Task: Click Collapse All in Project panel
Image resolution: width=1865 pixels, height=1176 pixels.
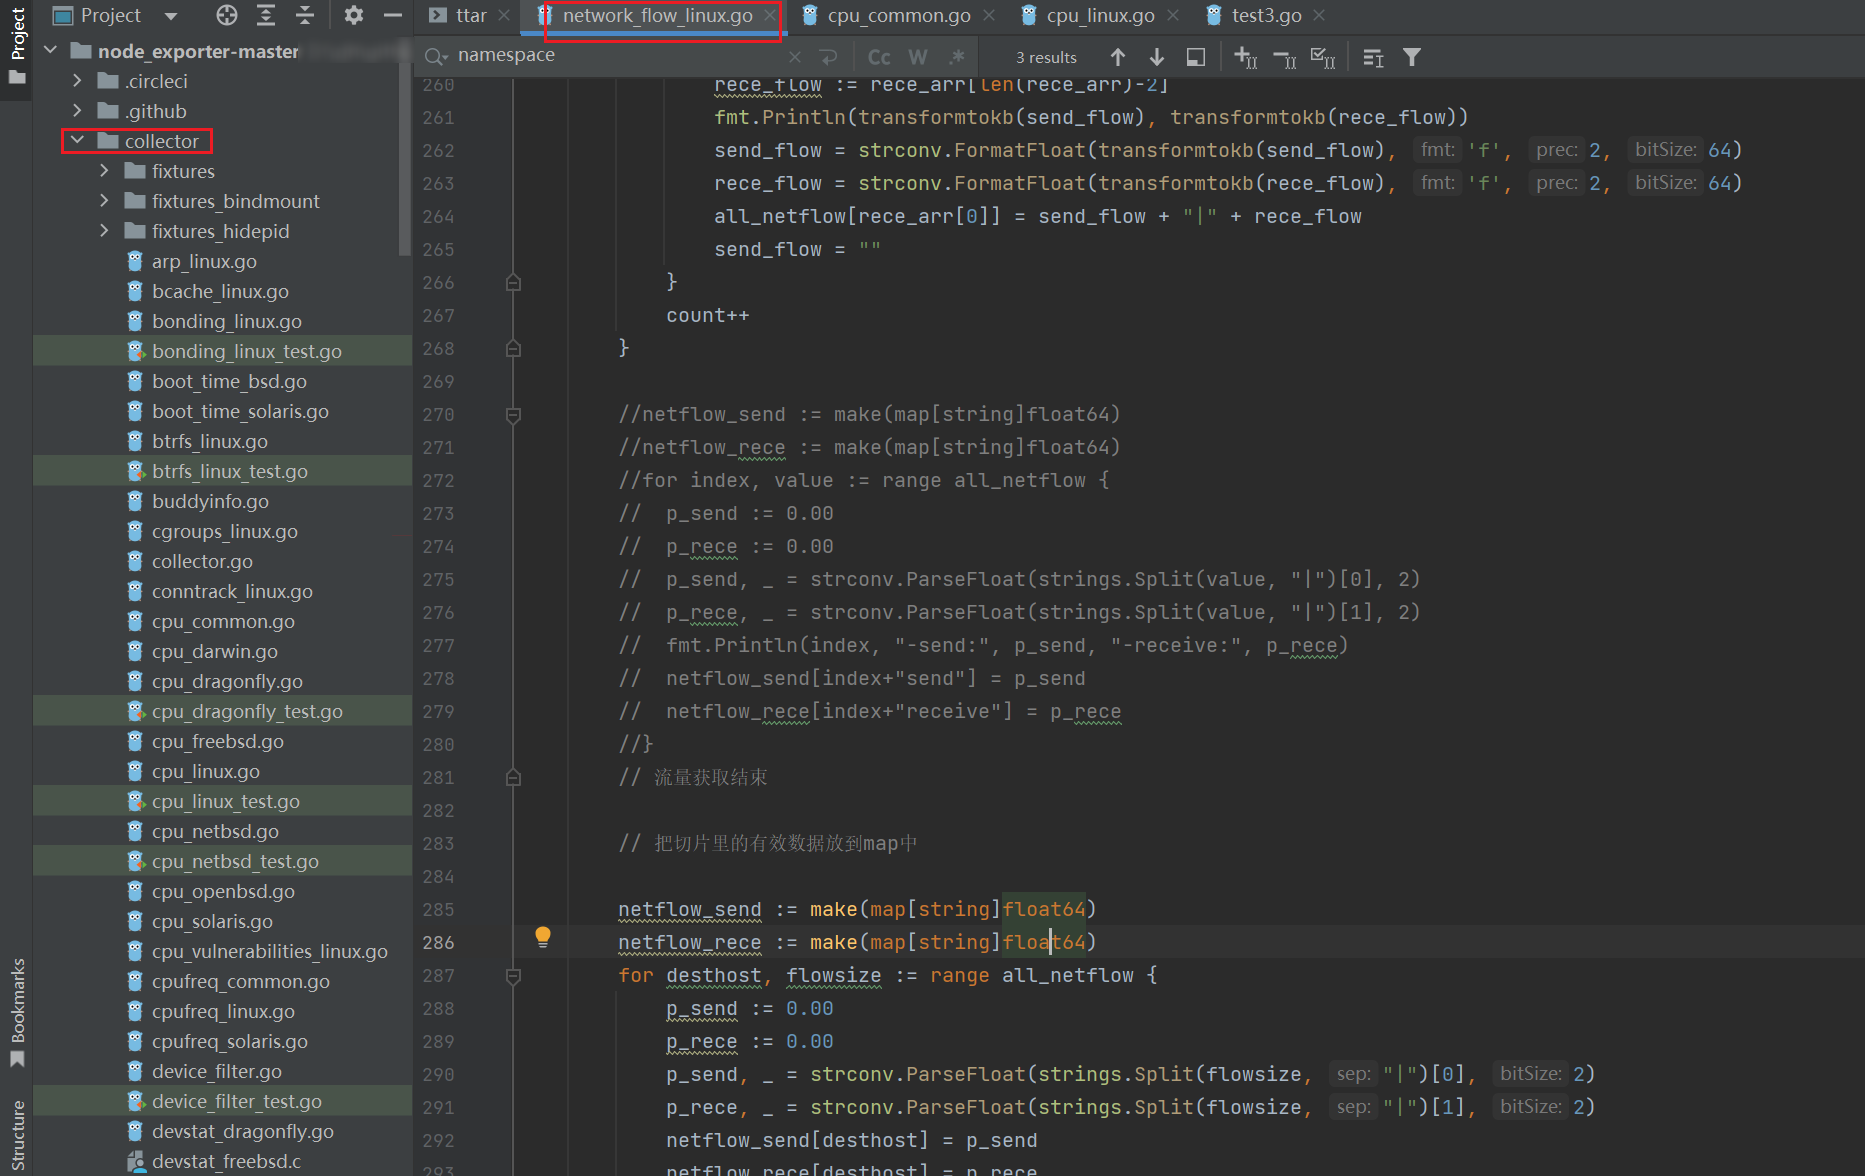Action: click(x=305, y=15)
